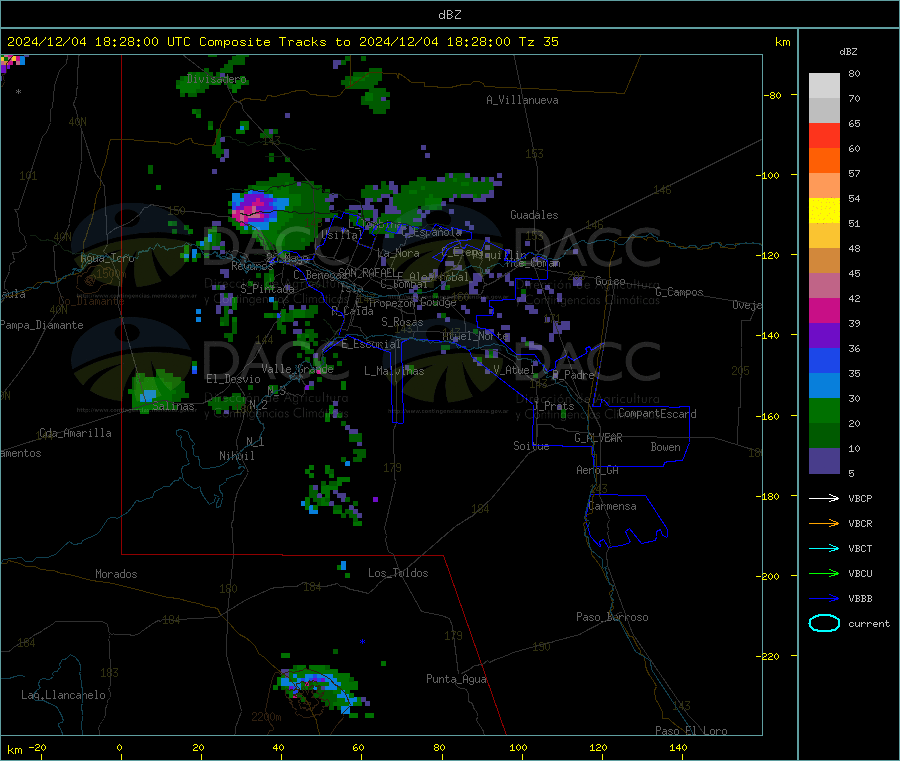
Task: Select the red 60-65 dBZ color swatch
Action: (824, 135)
